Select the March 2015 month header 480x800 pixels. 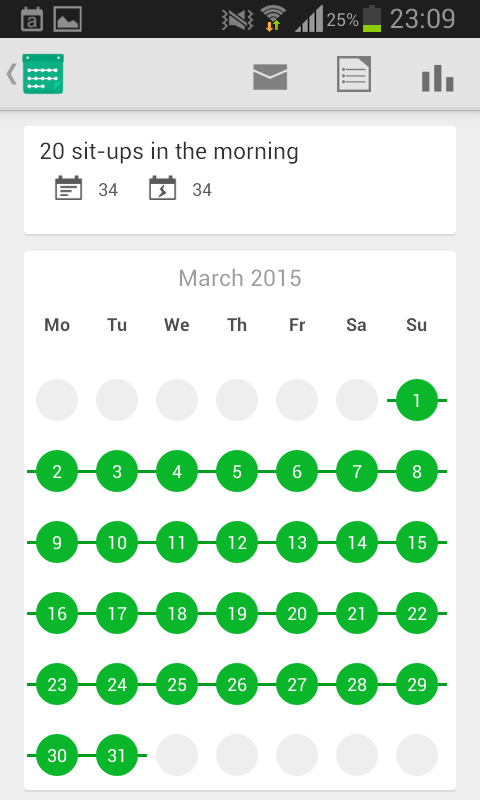(240, 278)
